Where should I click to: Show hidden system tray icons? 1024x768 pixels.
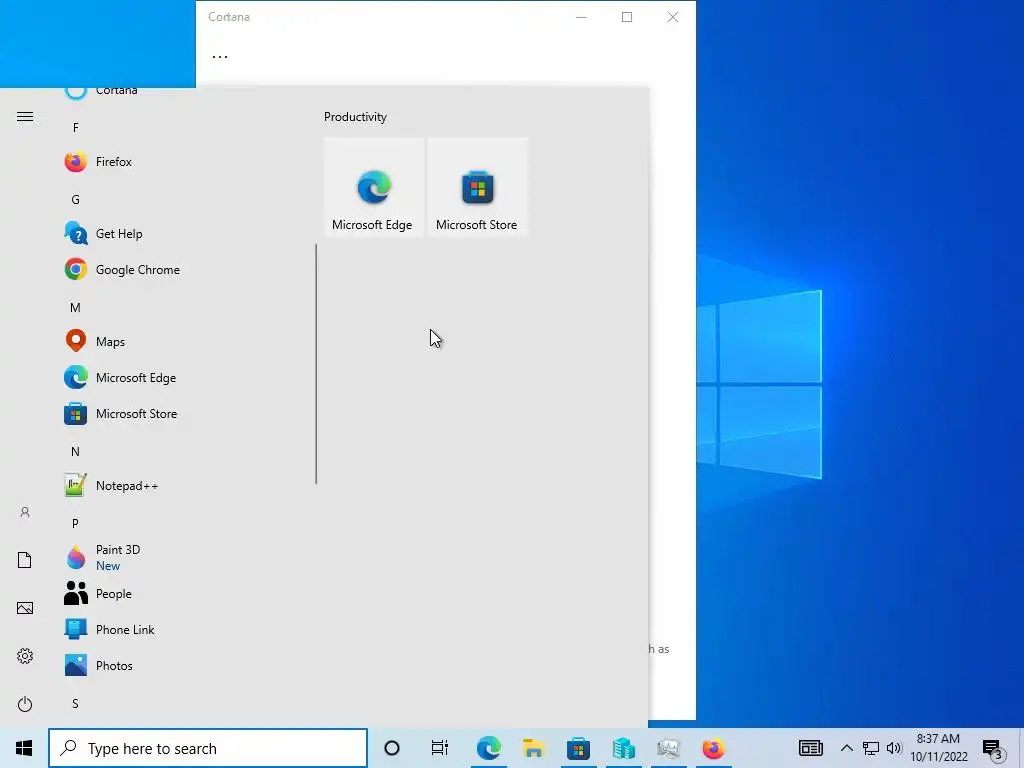tap(846, 748)
